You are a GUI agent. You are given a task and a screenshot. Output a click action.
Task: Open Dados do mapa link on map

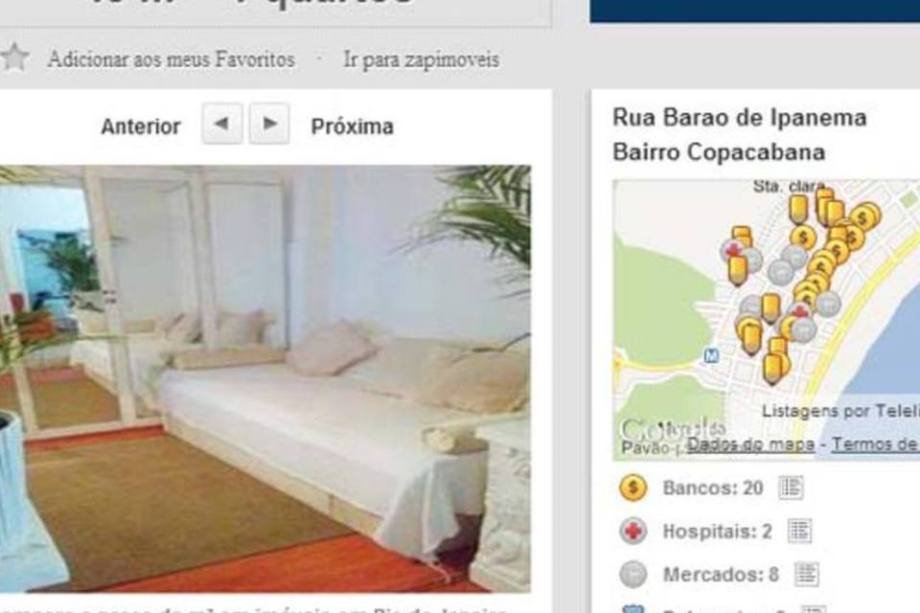pos(750,445)
